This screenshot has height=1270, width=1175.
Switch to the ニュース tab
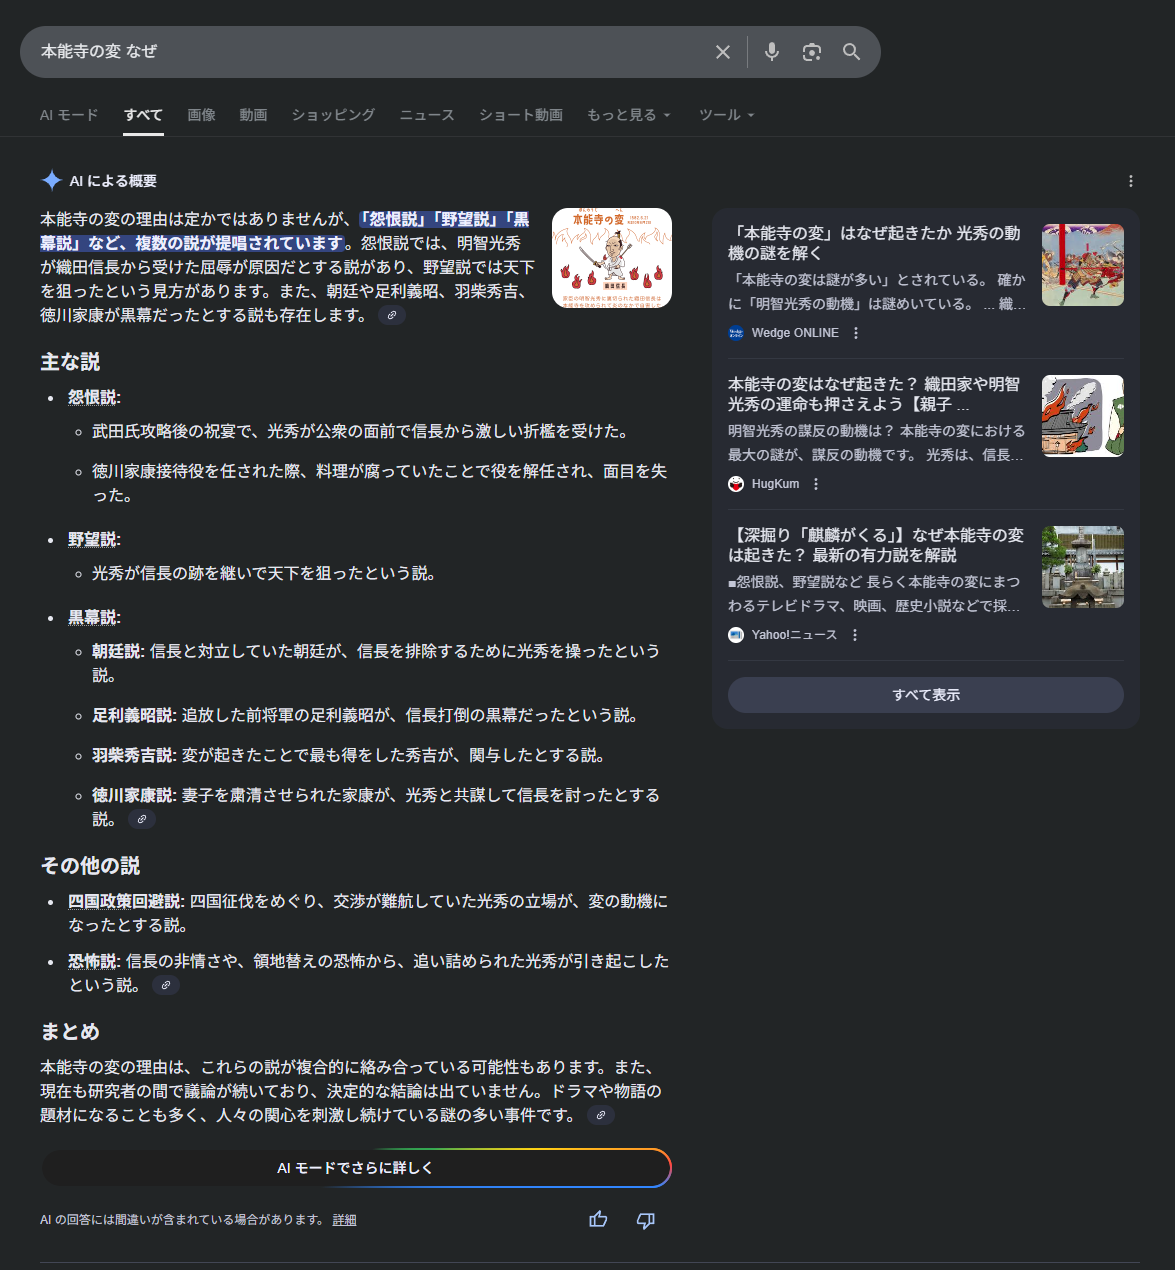[x=427, y=115]
